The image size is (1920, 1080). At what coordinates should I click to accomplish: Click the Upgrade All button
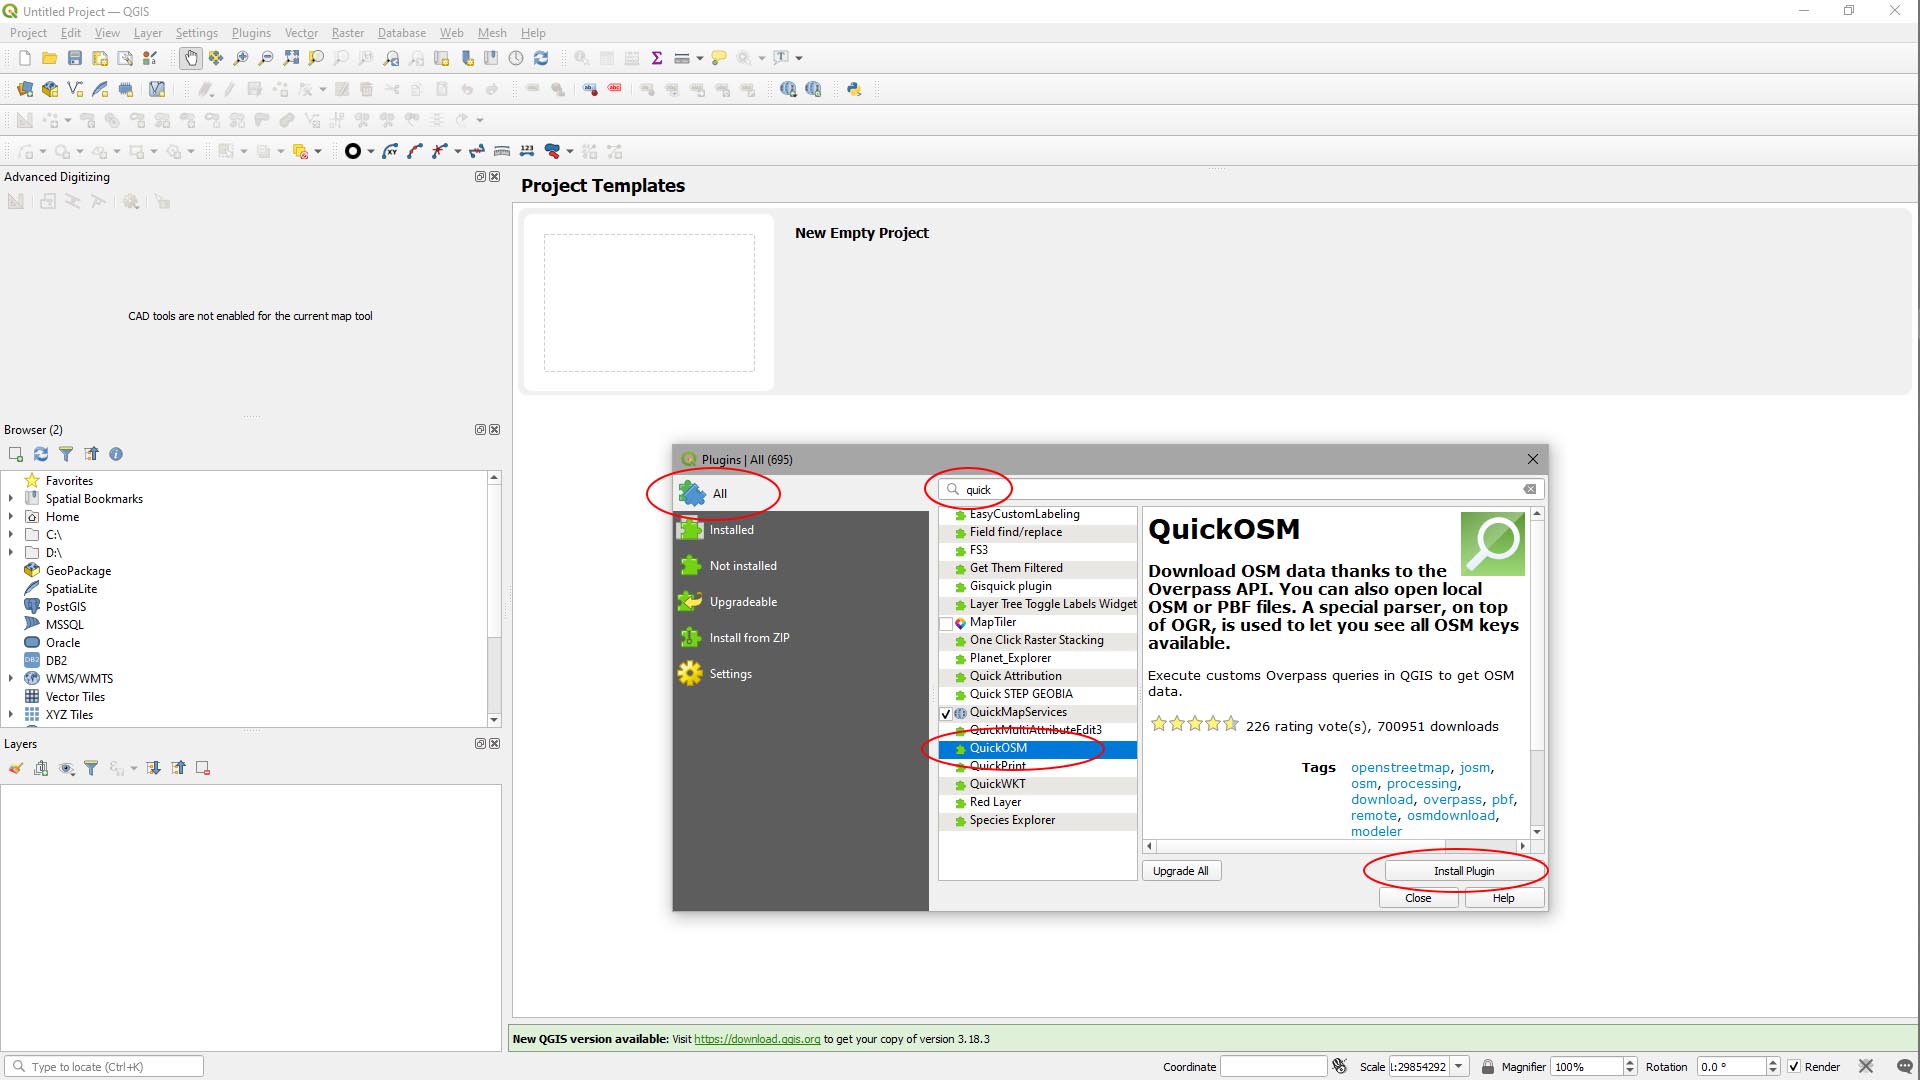[1181, 871]
